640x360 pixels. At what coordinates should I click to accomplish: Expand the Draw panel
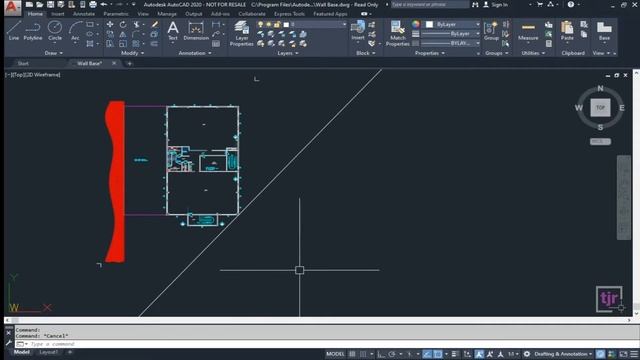click(x=53, y=53)
